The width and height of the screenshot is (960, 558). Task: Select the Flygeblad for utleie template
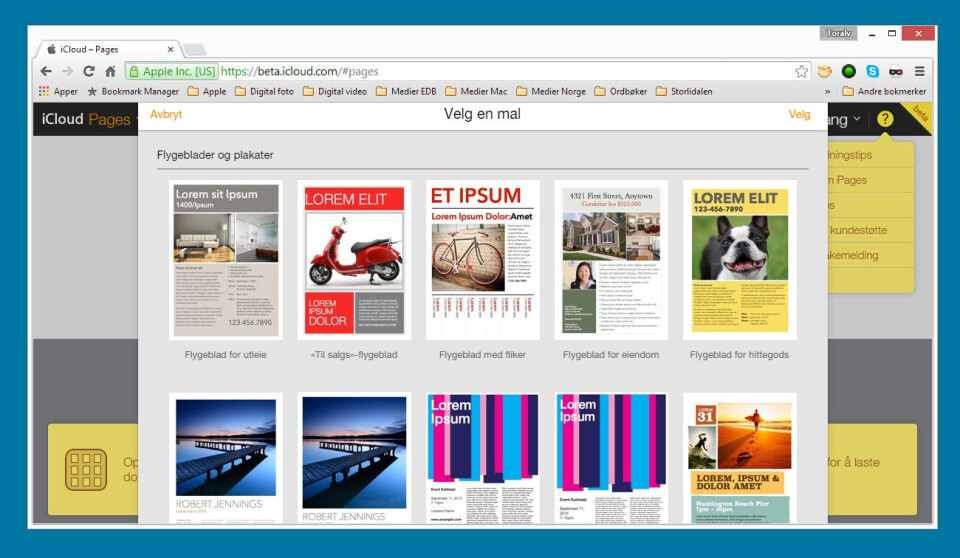click(x=226, y=260)
